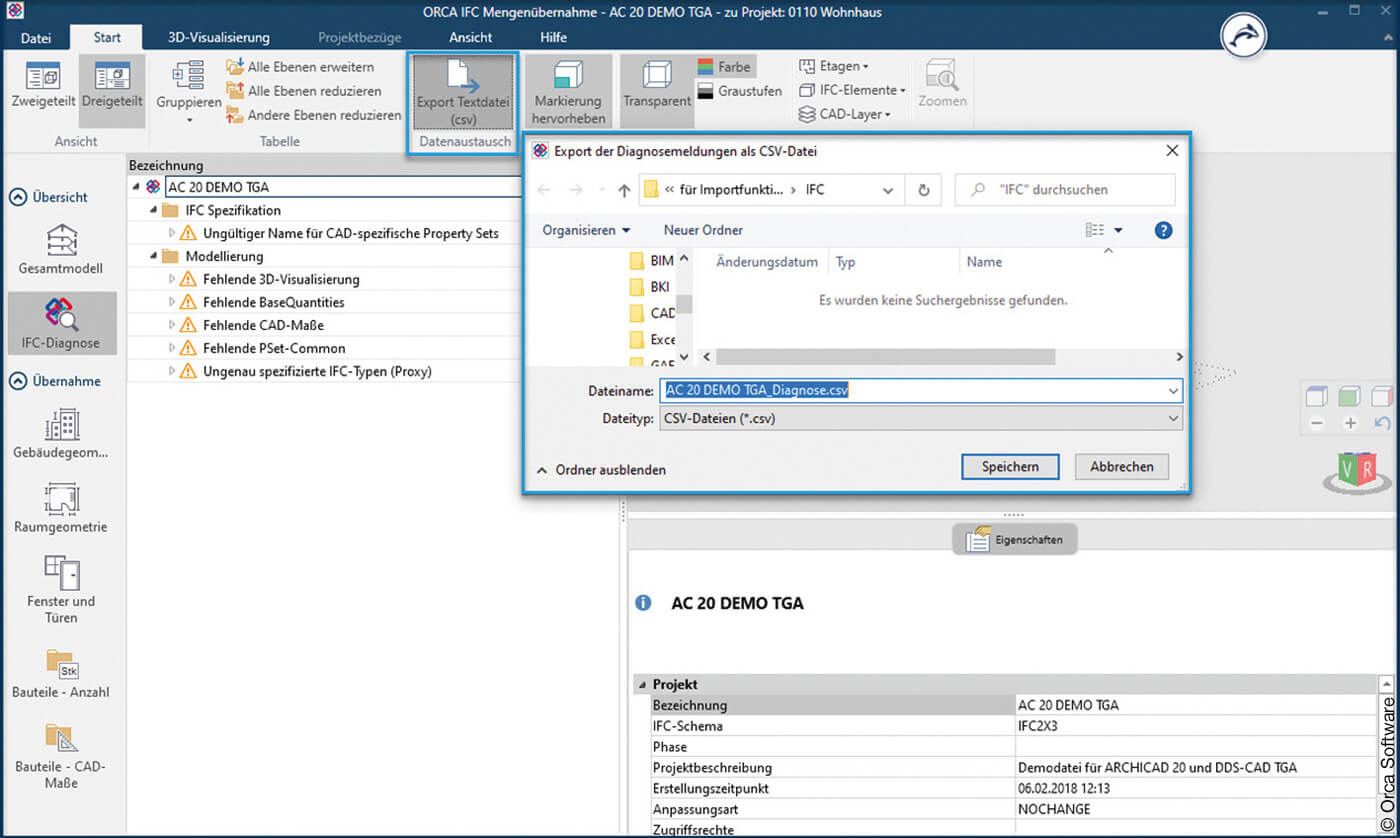Collapse the Modellierung folder node

click(x=153, y=256)
